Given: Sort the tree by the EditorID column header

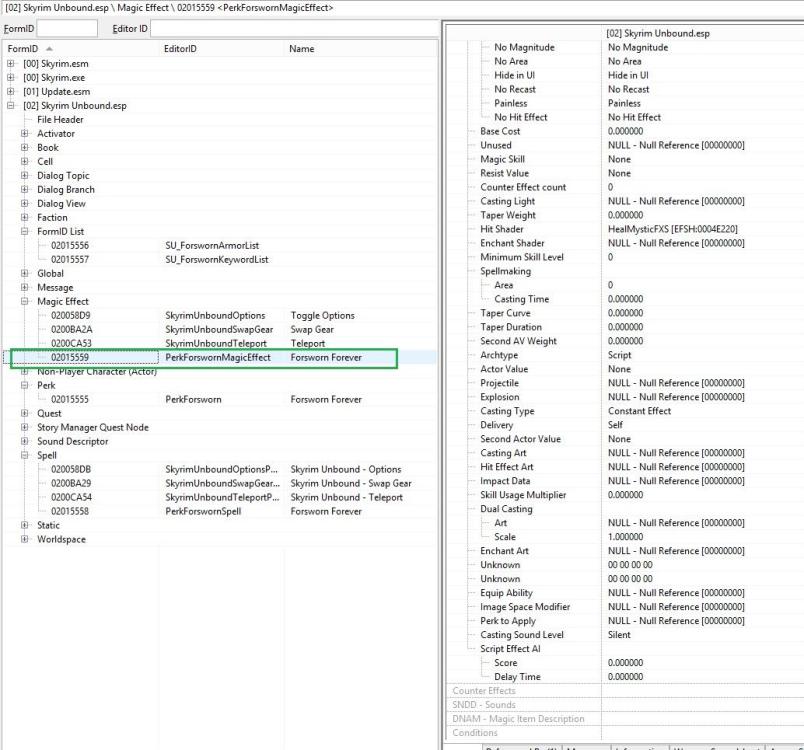Looking at the screenshot, I should pyautogui.click(x=222, y=49).
